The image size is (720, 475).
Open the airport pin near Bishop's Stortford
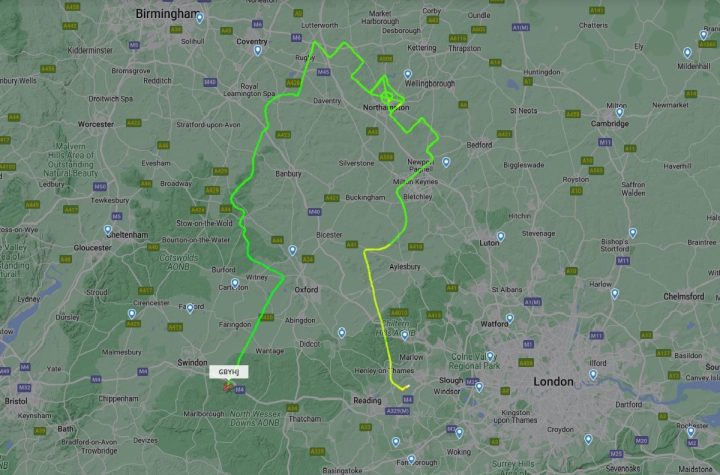click(633, 233)
